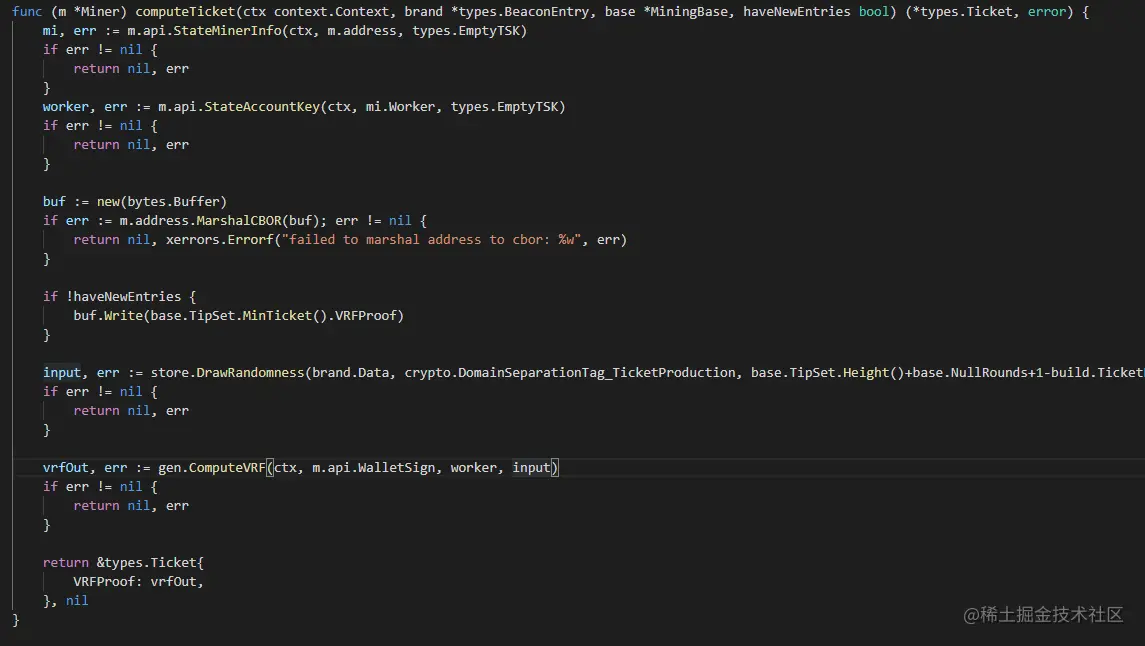Click *types.Ticket in the return signature

click(x=962, y=12)
